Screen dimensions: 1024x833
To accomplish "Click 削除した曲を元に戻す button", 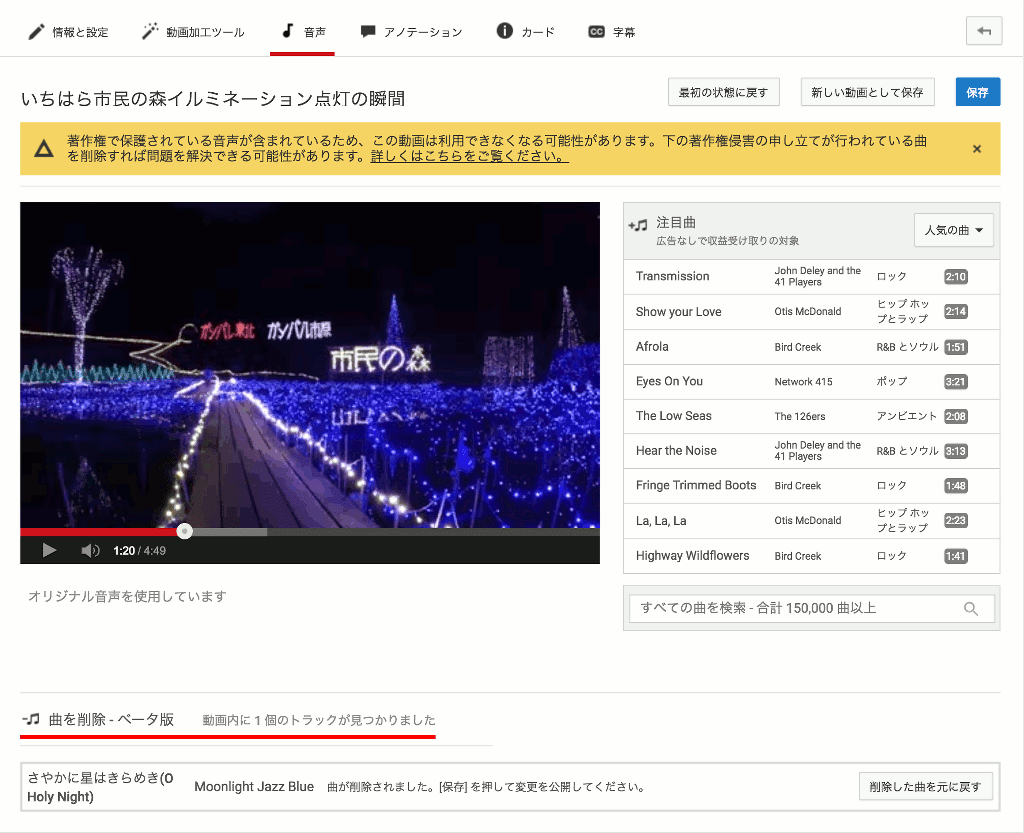I will pyautogui.click(x=925, y=787).
